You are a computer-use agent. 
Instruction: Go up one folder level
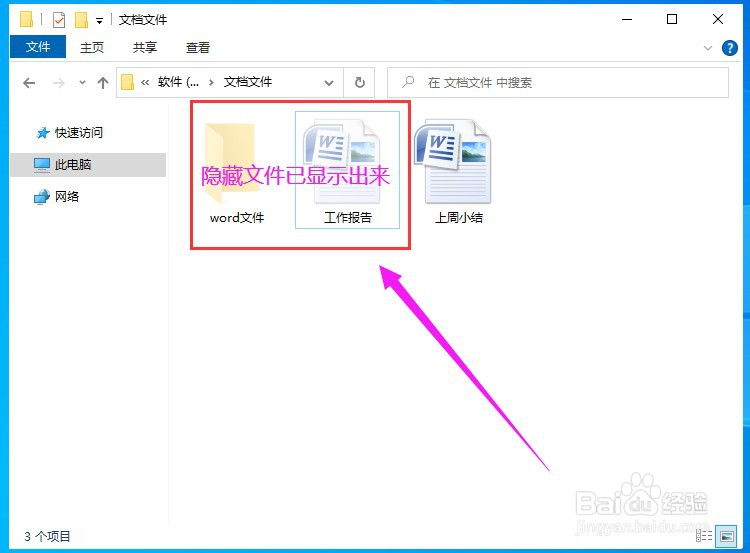tap(102, 83)
